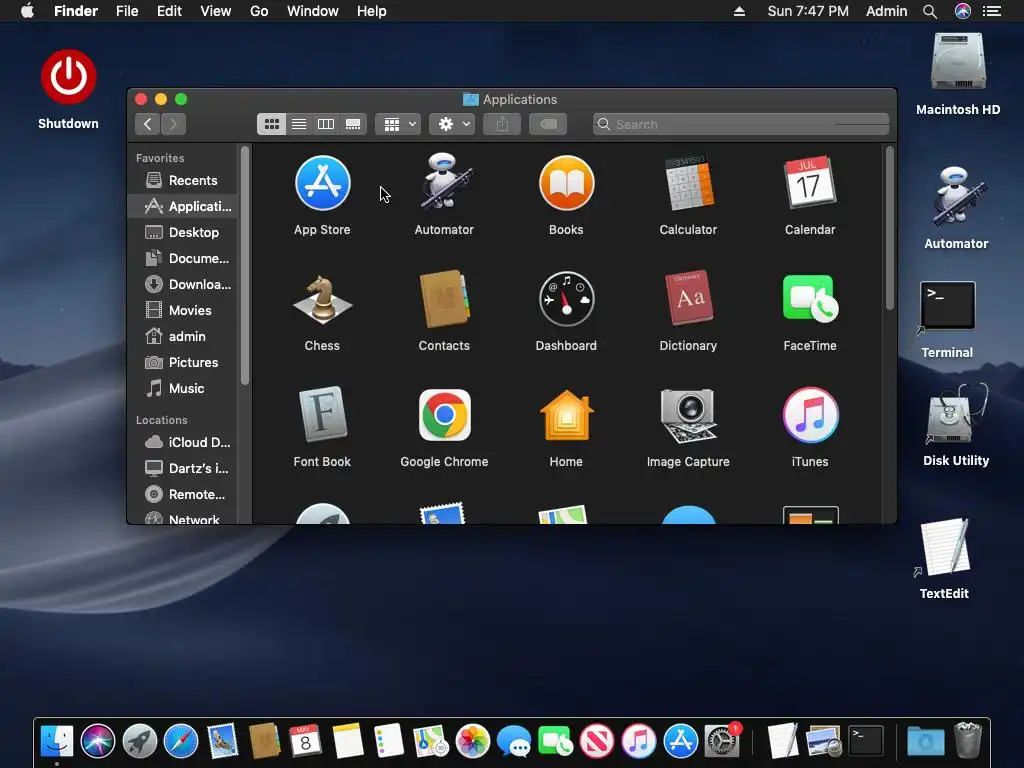Screen dimensions: 1024x768
Task: Open Messages from the Dock
Action: pos(513,741)
